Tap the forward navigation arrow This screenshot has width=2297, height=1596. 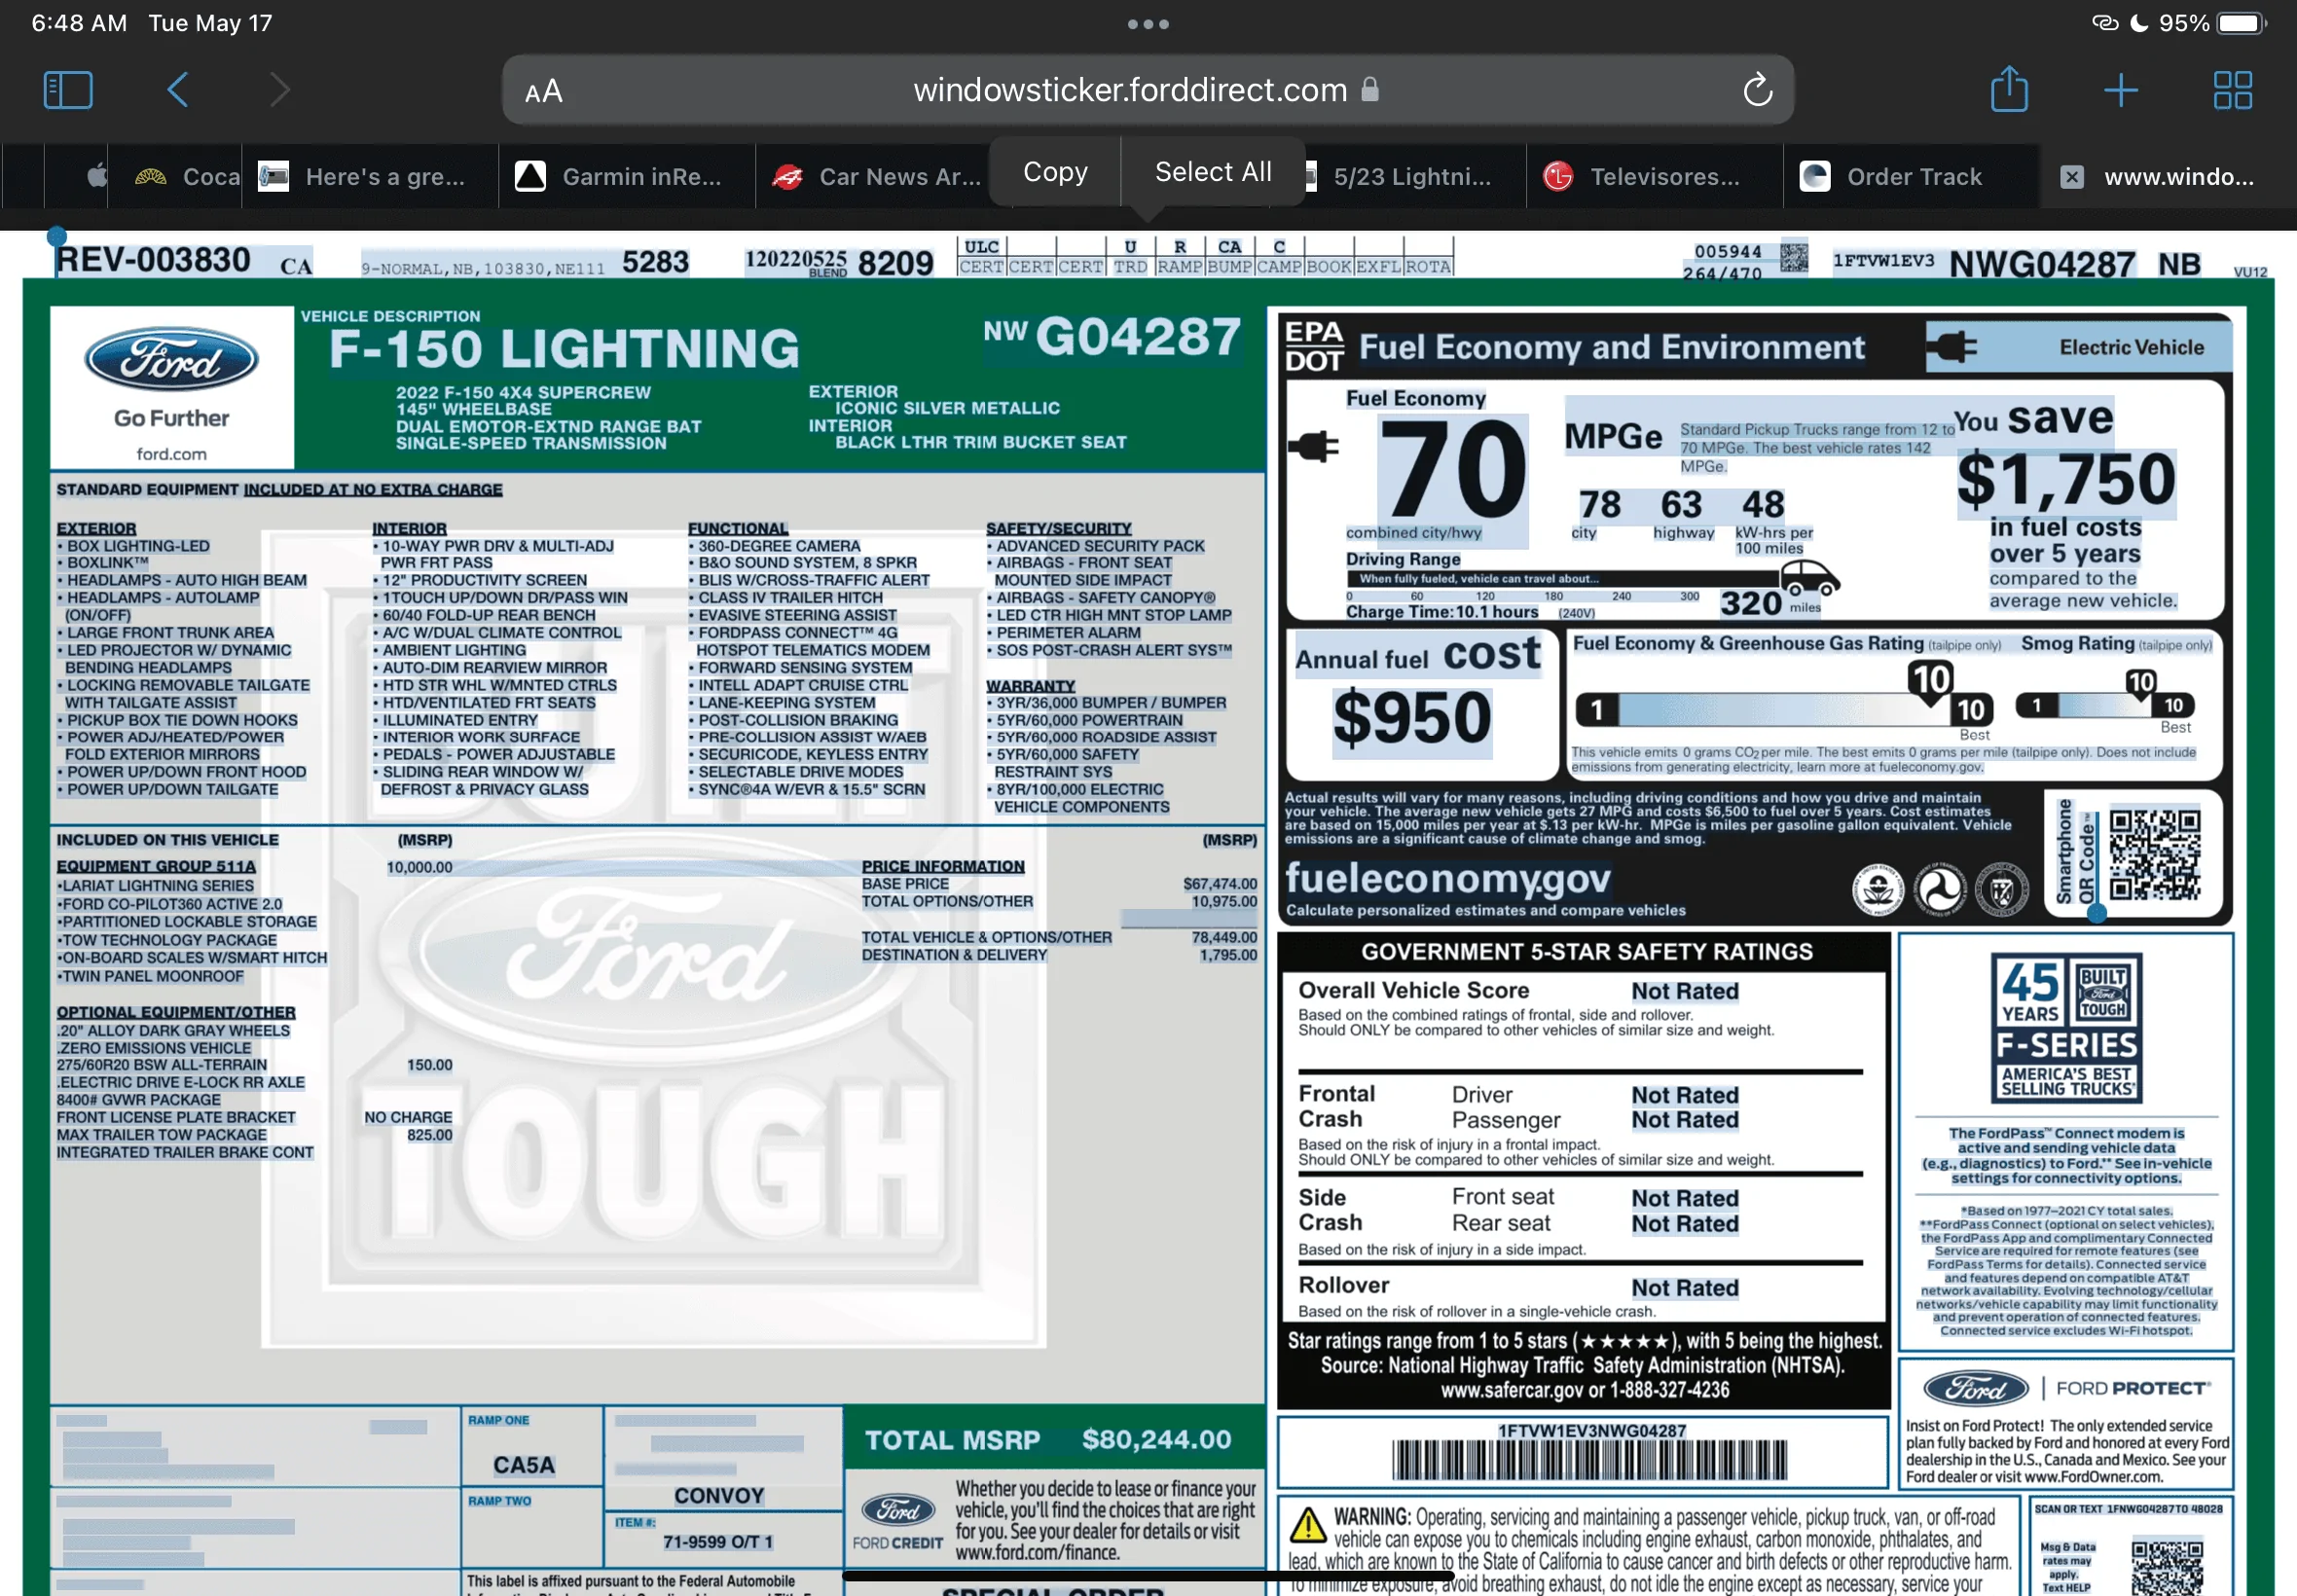280,90
